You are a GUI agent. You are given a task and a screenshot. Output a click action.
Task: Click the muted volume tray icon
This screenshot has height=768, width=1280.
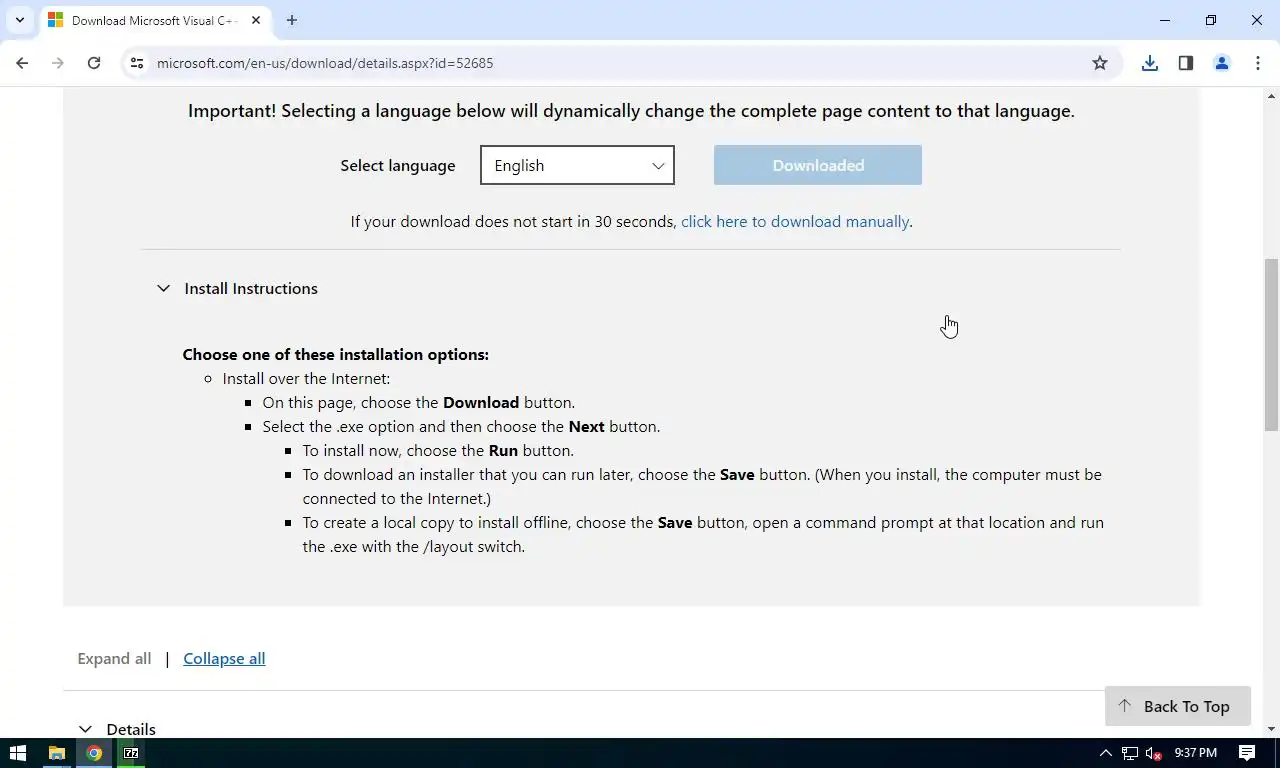(1154, 753)
